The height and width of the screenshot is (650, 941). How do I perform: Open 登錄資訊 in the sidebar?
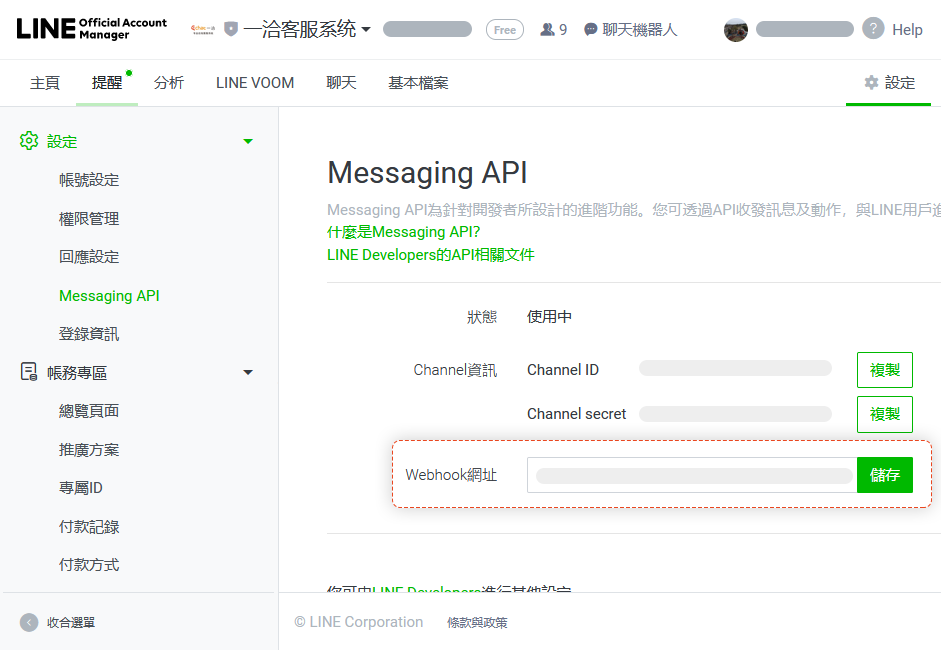click(x=89, y=334)
